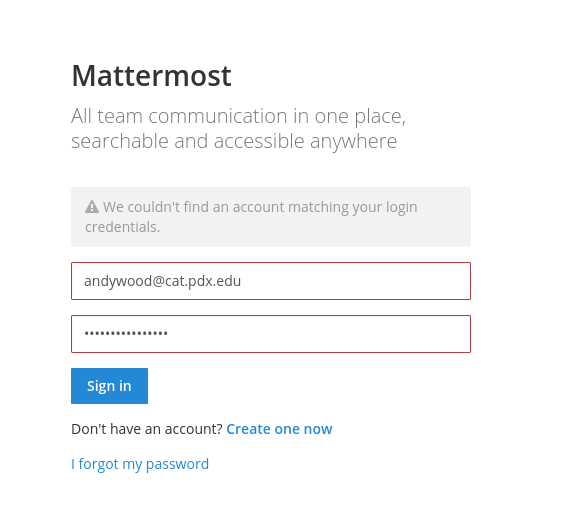The height and width of the screenshot is (529, 587).
Task: Click the gray login error alert box
Action: coord(271,217)
